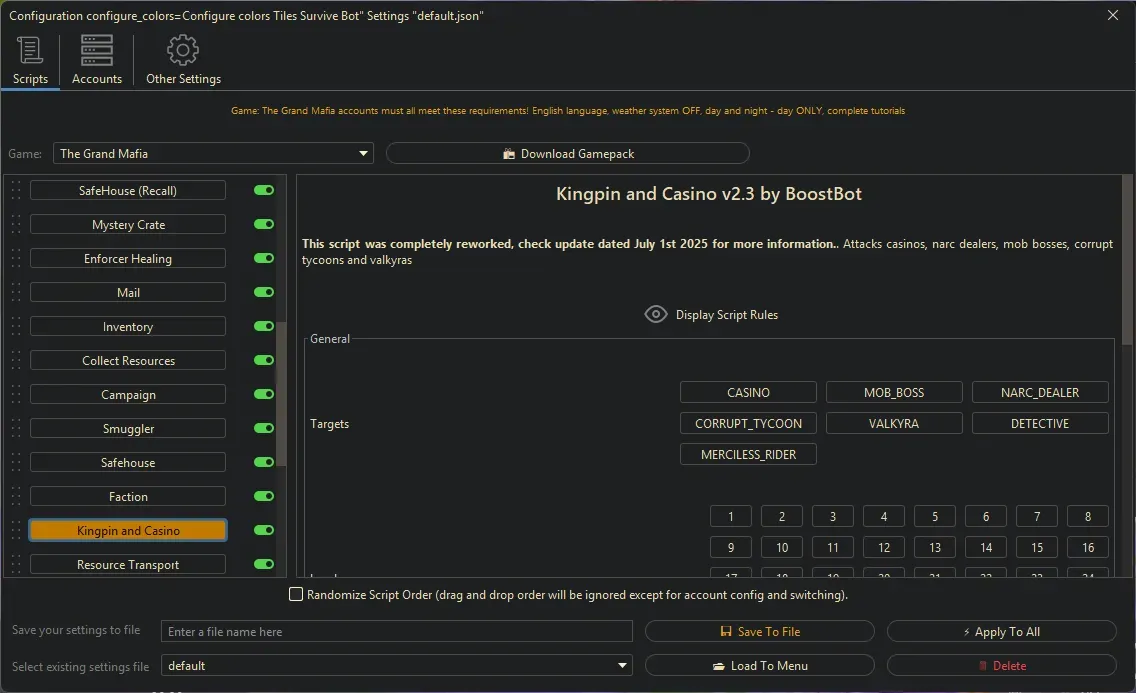Select the MOB_BOSS target
The height and width of the screenshot is (693, 1136).
894,392
